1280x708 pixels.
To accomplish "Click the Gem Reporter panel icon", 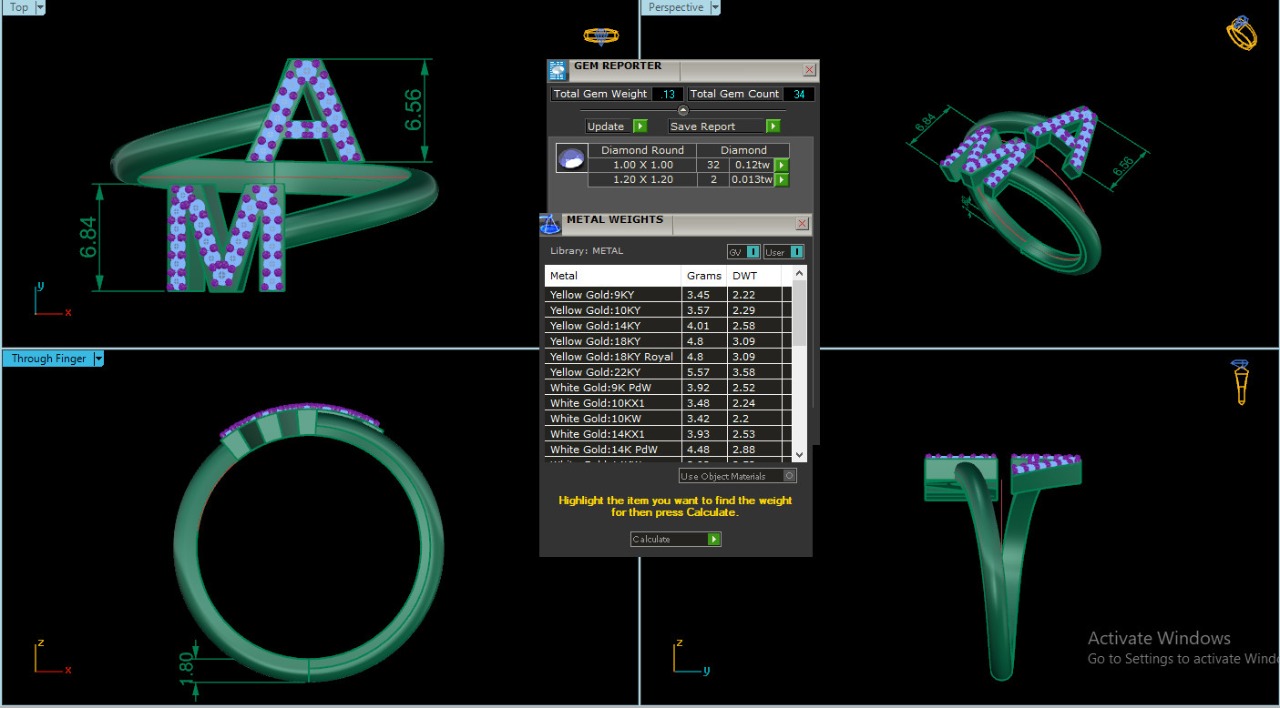I will (x=558, y=70).
